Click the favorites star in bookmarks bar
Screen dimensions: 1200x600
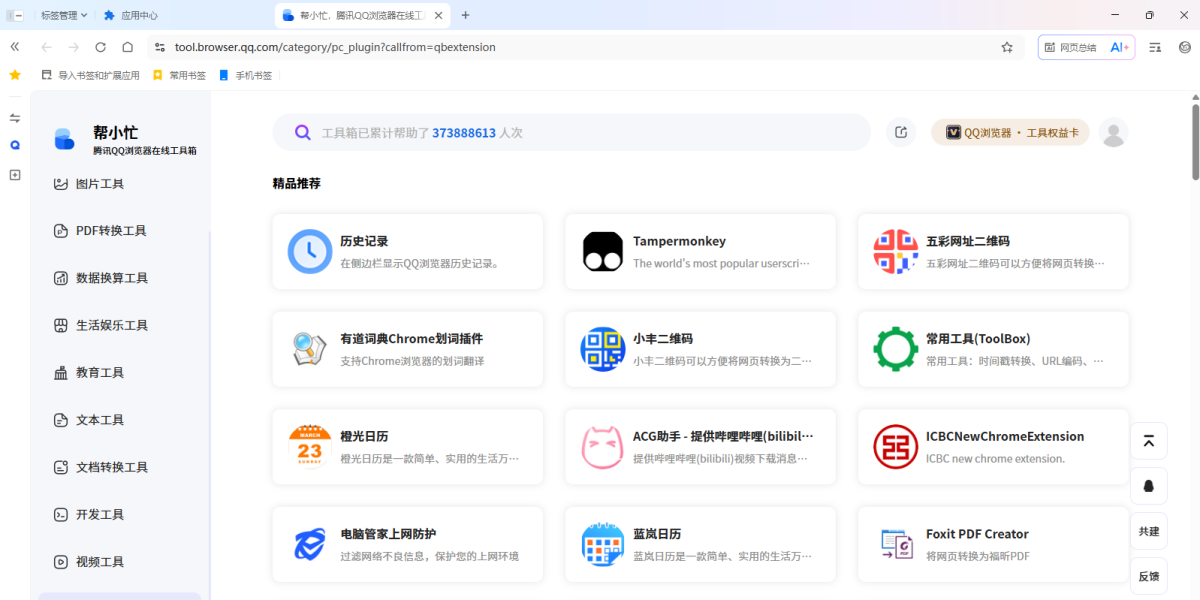15,75
